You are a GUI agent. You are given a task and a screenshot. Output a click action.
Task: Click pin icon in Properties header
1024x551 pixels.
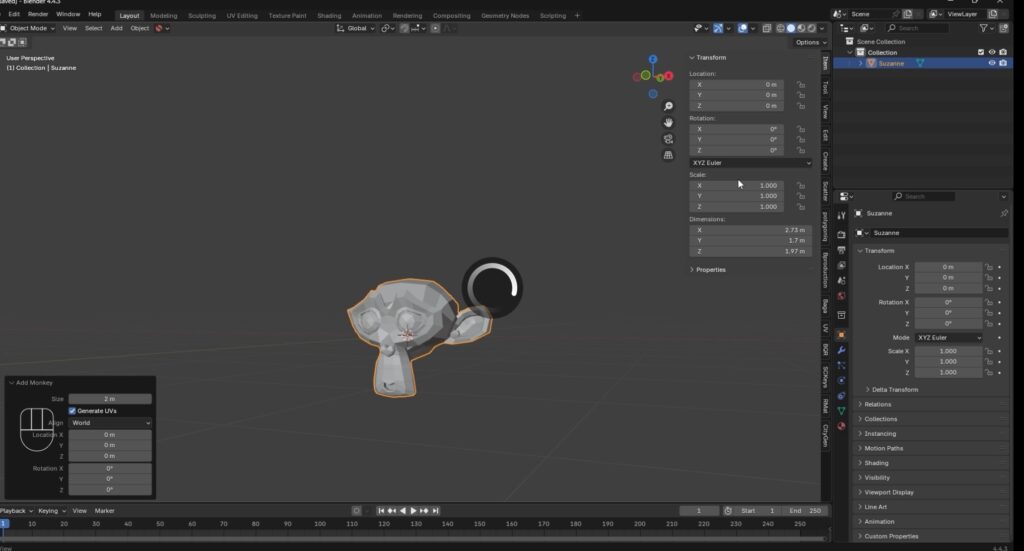1004,213
